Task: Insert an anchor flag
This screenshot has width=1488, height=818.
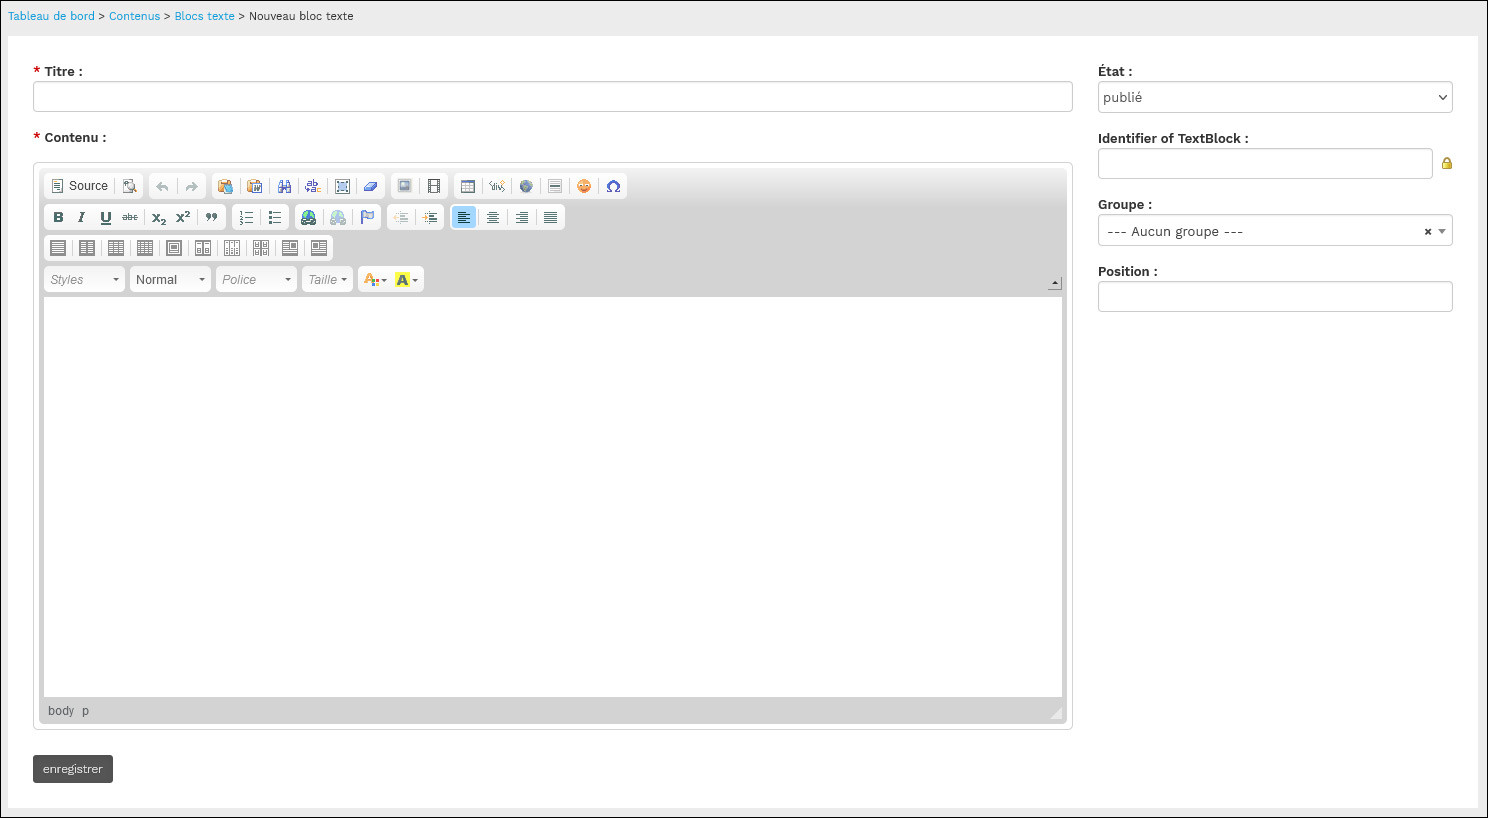Action: pos(367,217)
